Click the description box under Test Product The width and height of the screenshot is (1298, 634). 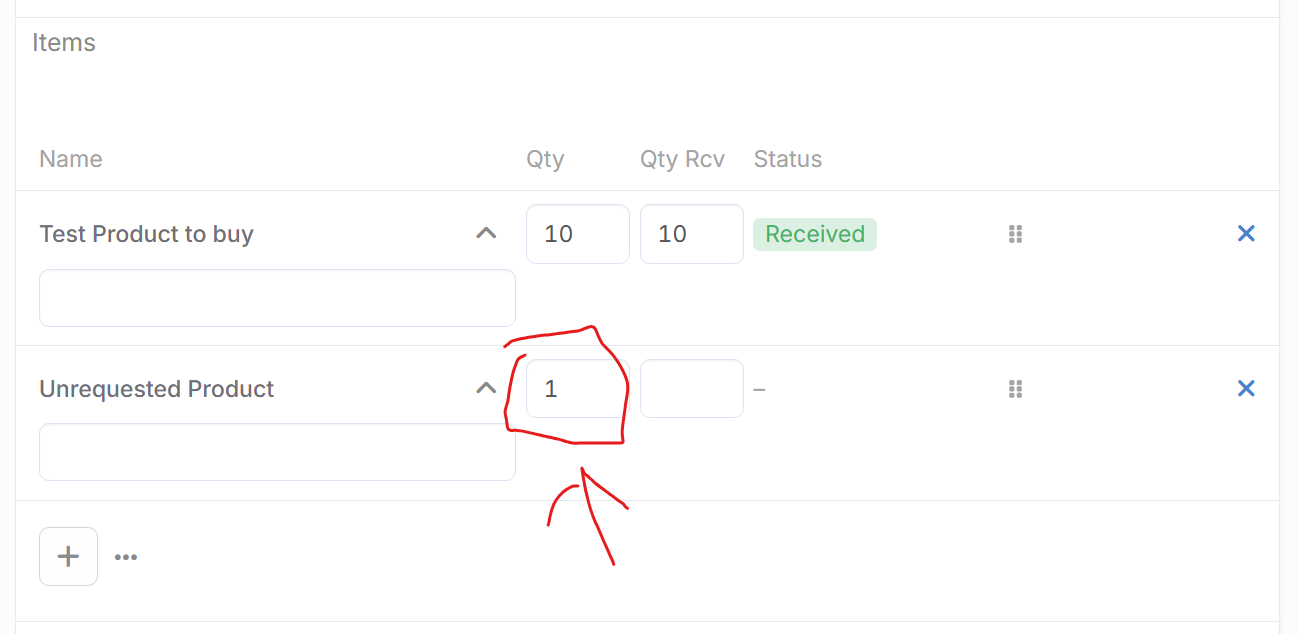(277, 298)
